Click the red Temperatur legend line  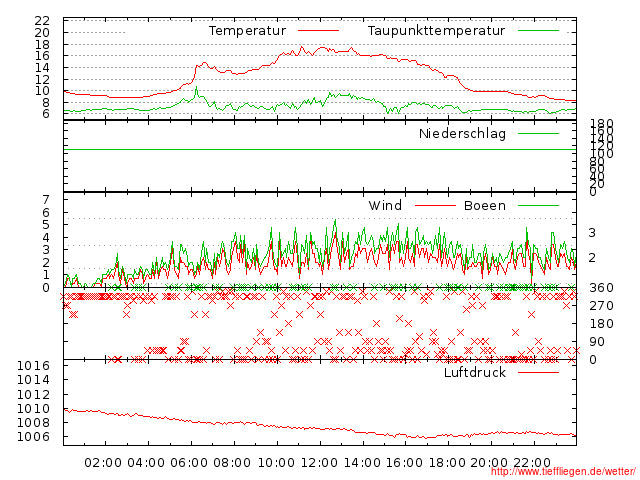(318, 31)
